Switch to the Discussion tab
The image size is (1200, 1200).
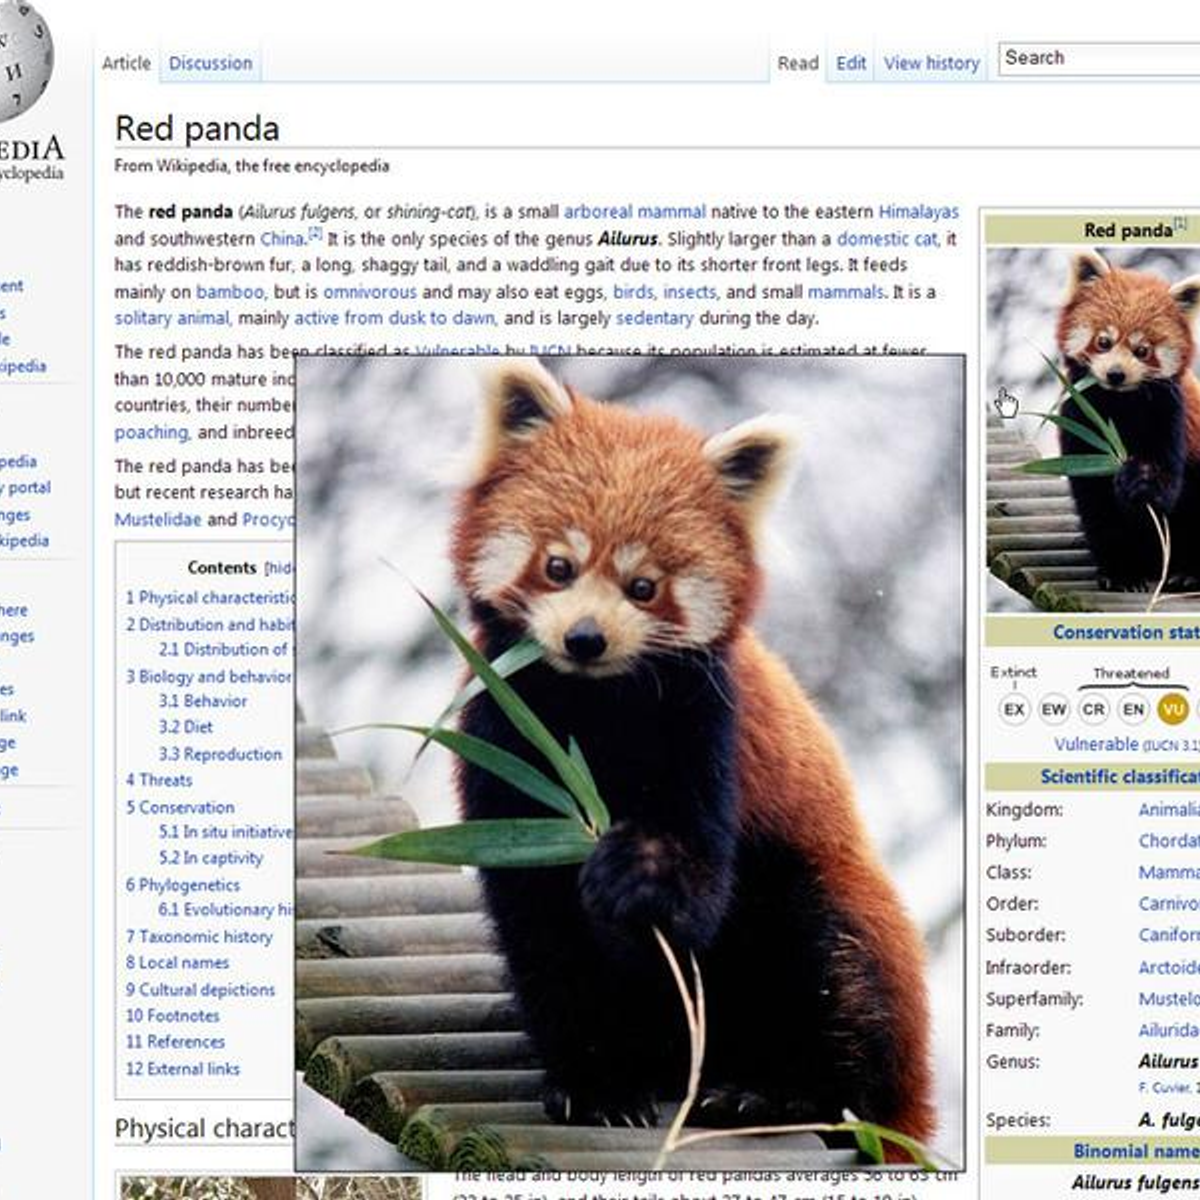pos(210,63)
